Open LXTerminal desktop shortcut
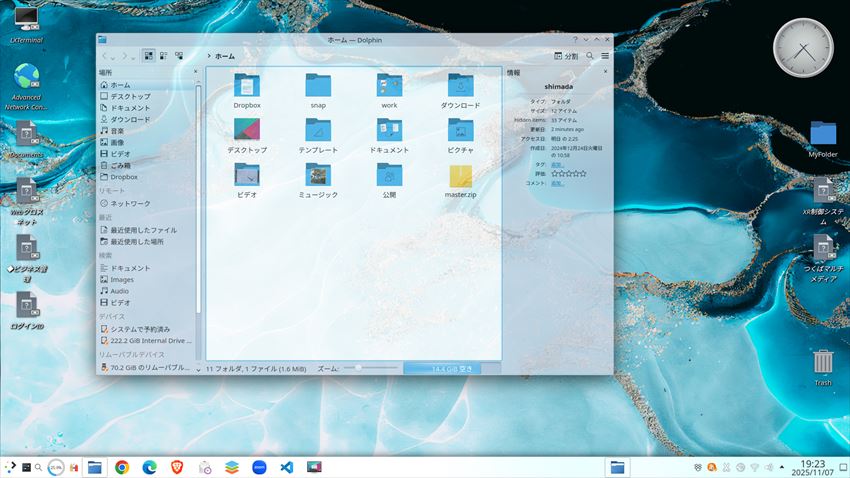This screenshot has width=850, height=478. coord(26,25)
